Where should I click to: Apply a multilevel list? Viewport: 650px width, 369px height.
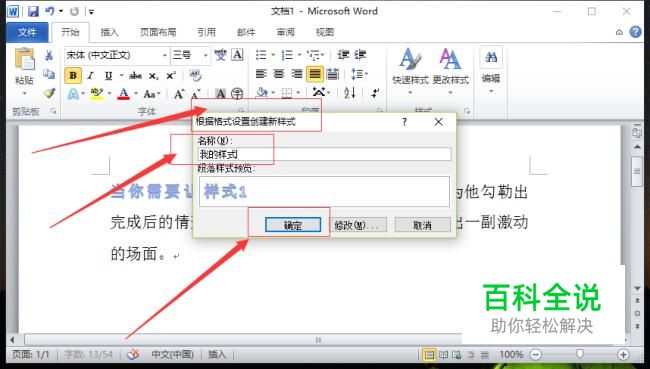tap(313, 55)
